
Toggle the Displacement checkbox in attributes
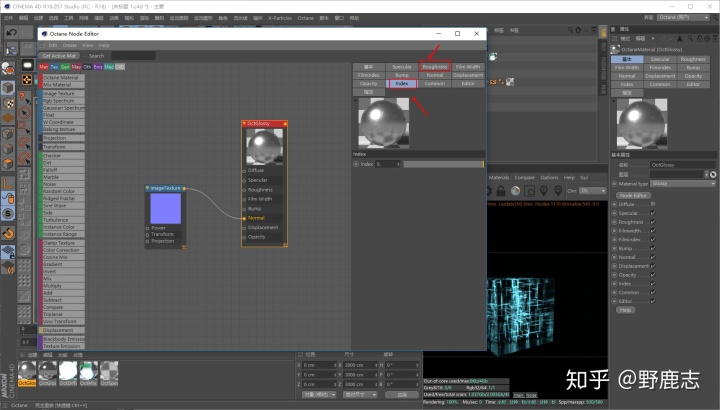click(x=653, y=266)
